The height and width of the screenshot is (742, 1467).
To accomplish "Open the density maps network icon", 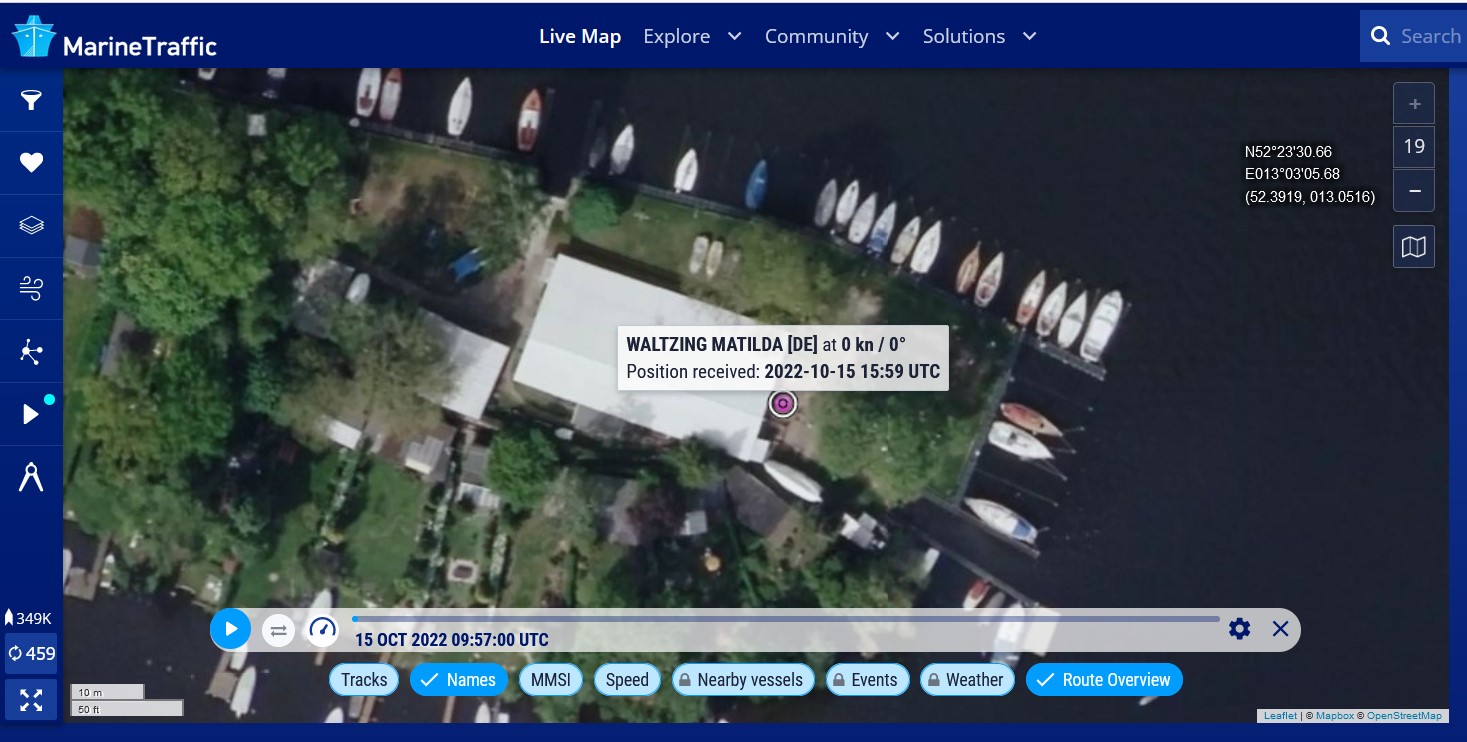I will point(32,351).
